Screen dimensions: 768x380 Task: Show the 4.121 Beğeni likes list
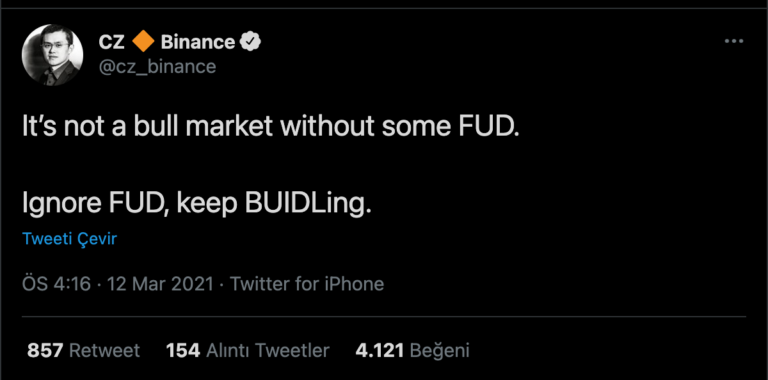tap(412, 350)
